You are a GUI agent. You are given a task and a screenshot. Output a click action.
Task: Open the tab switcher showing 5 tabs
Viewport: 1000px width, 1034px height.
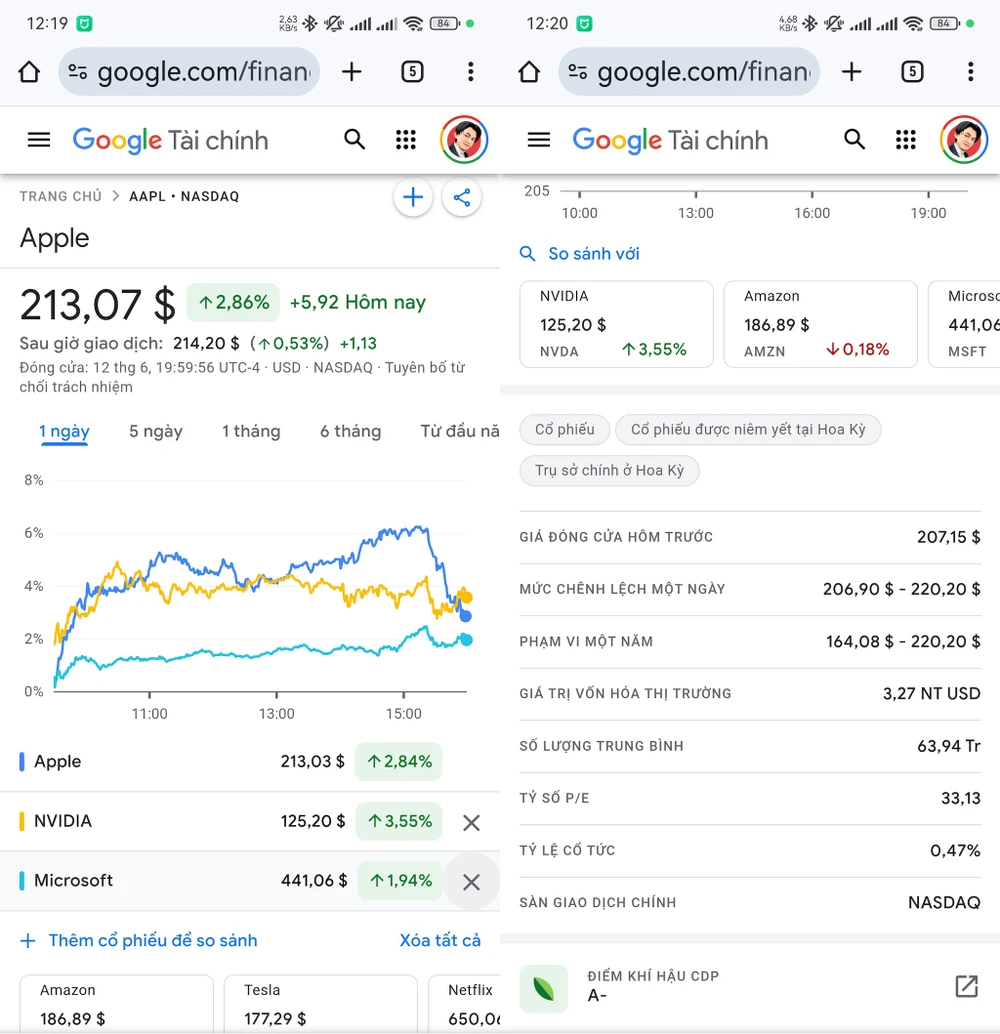(412, 71)
